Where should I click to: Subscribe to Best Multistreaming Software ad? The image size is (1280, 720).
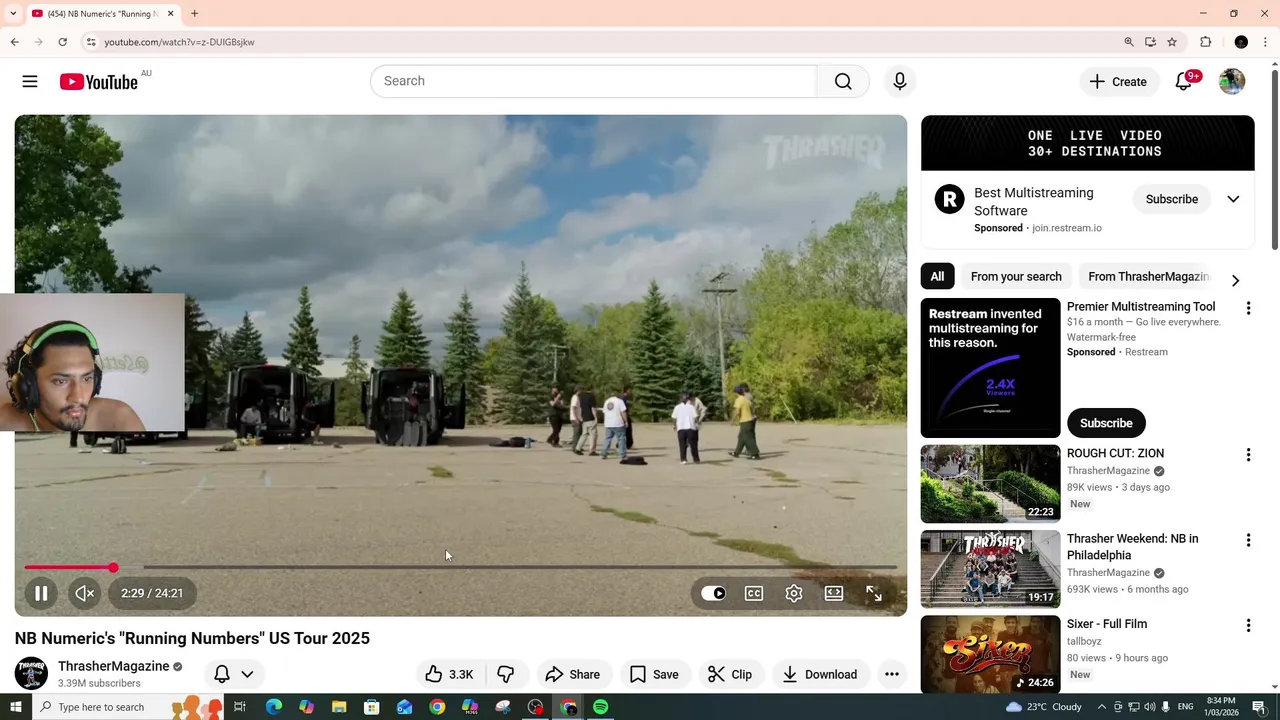click(x=1172, y=199)
